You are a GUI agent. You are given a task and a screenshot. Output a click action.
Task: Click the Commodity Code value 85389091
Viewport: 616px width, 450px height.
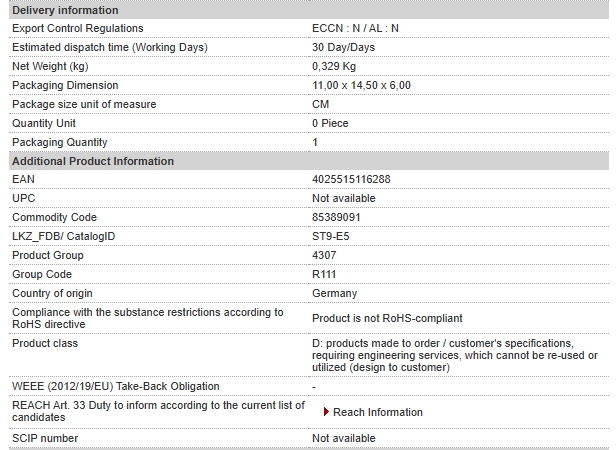coord(336,217)
